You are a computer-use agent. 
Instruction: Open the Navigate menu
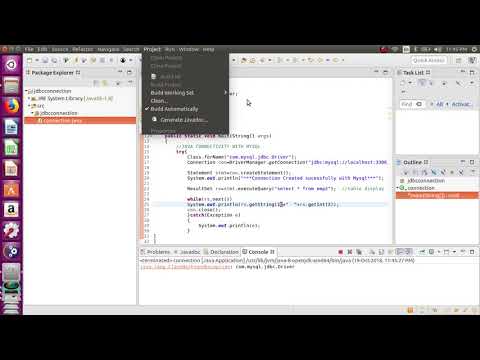coord(108,49)
